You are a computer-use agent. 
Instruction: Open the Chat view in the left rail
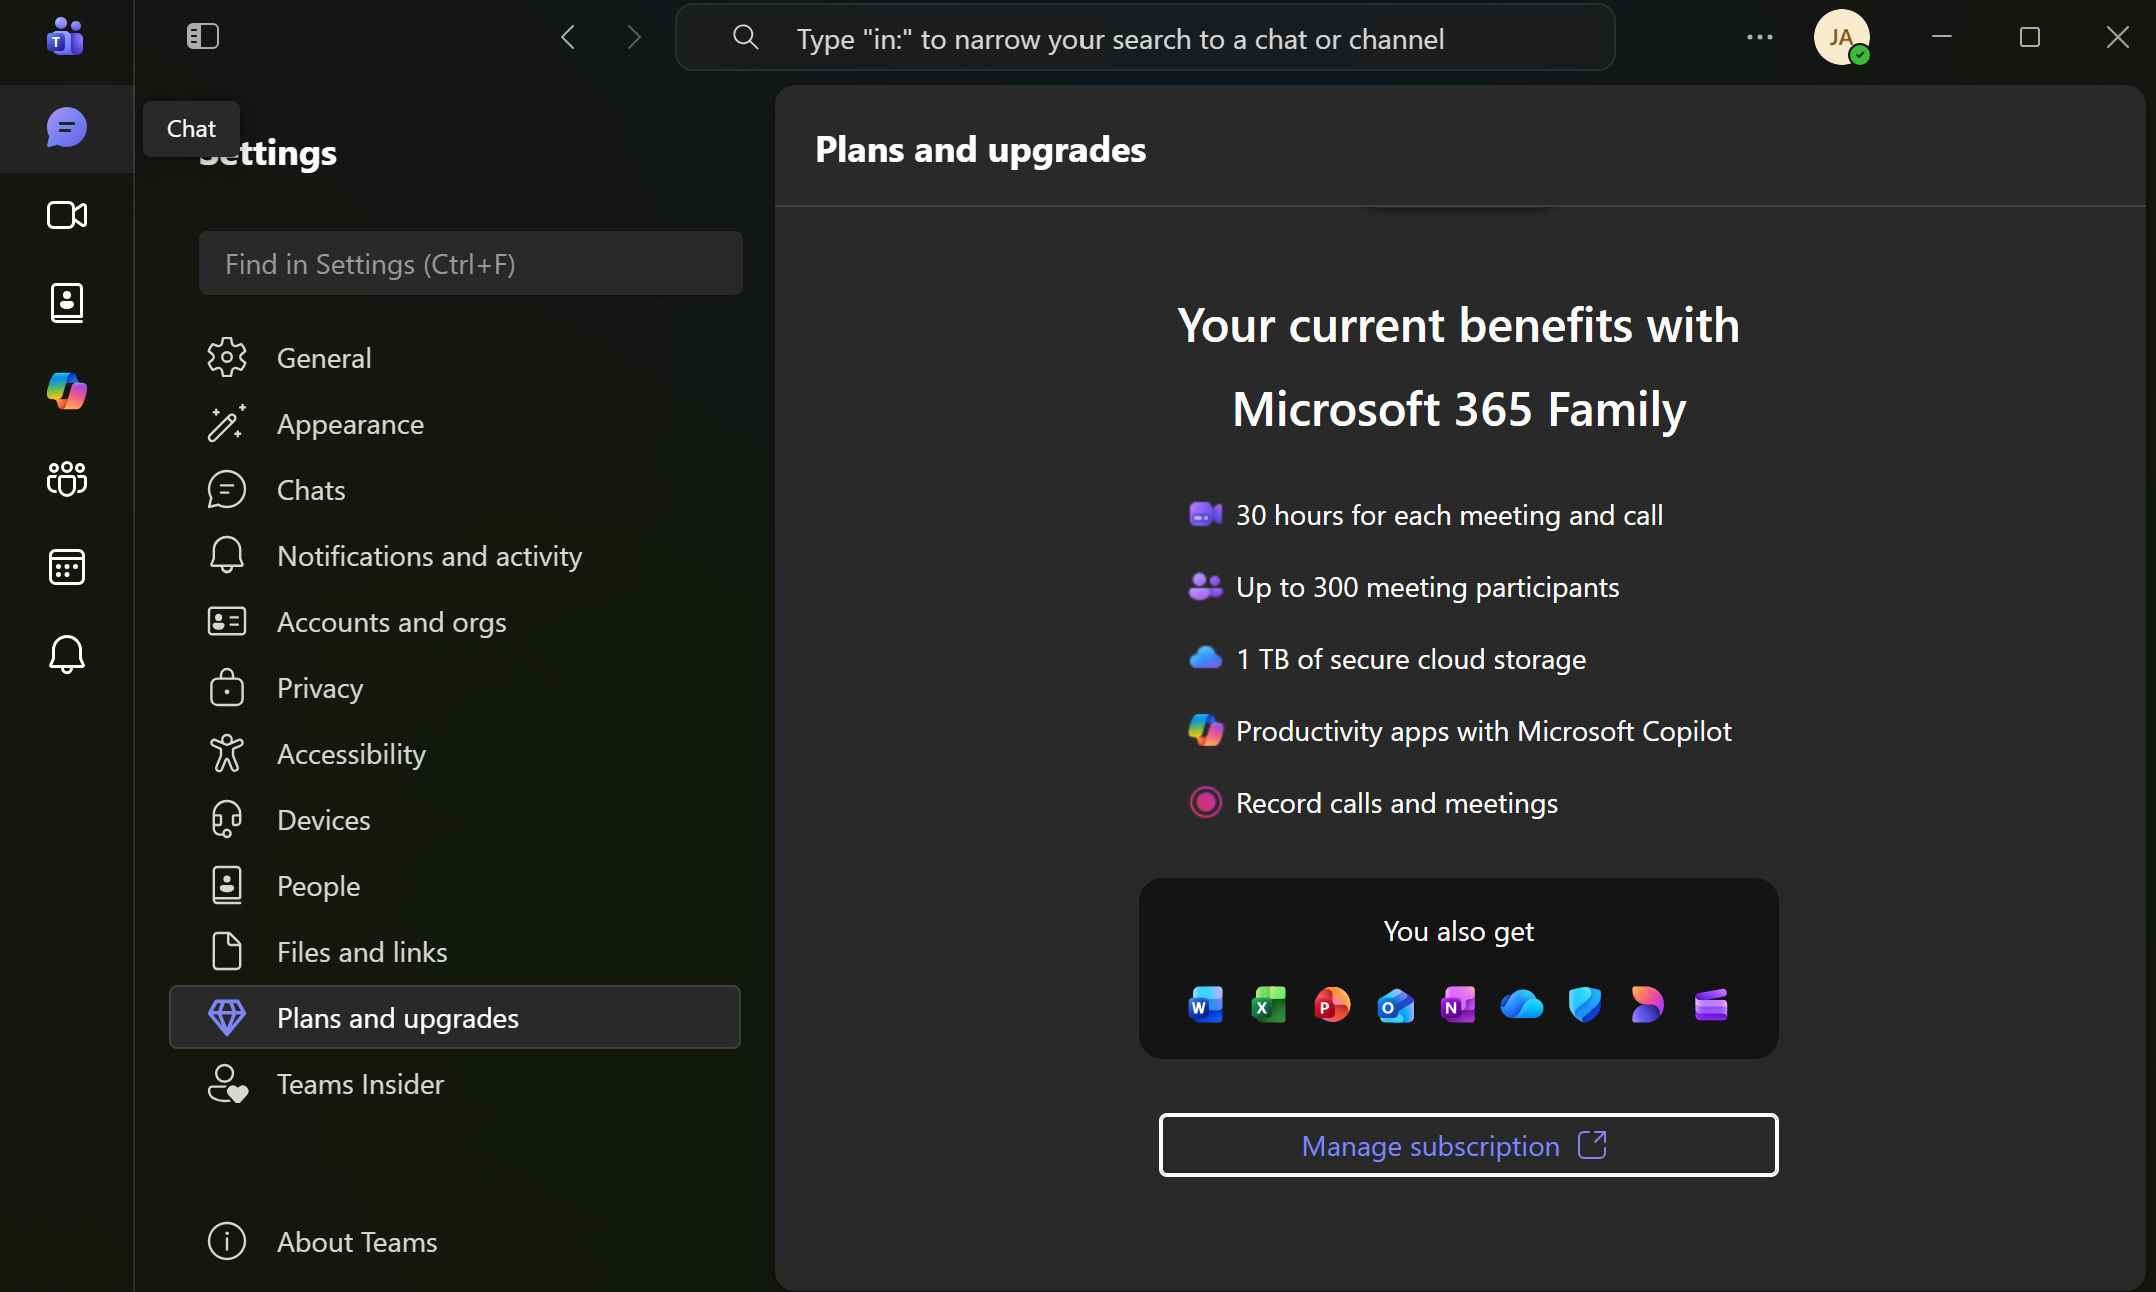[x=66, y=128]
